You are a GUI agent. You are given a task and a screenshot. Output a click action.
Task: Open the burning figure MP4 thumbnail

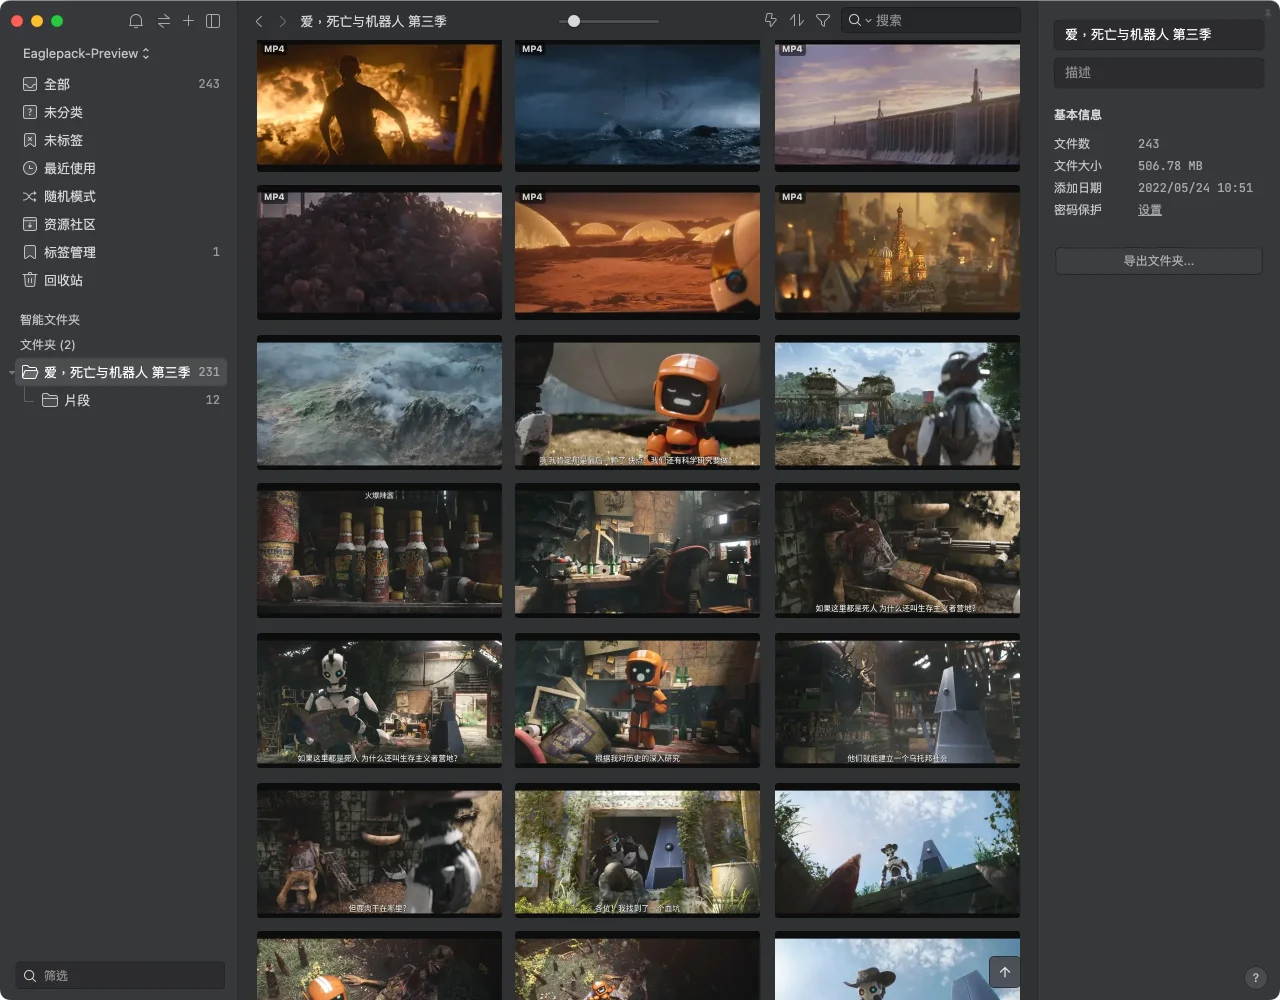tap(380, 105)
